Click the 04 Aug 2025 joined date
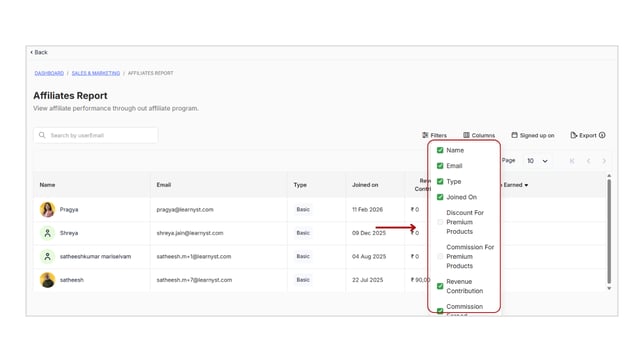This screenshot has height=362, width=644. pos(369,256)
